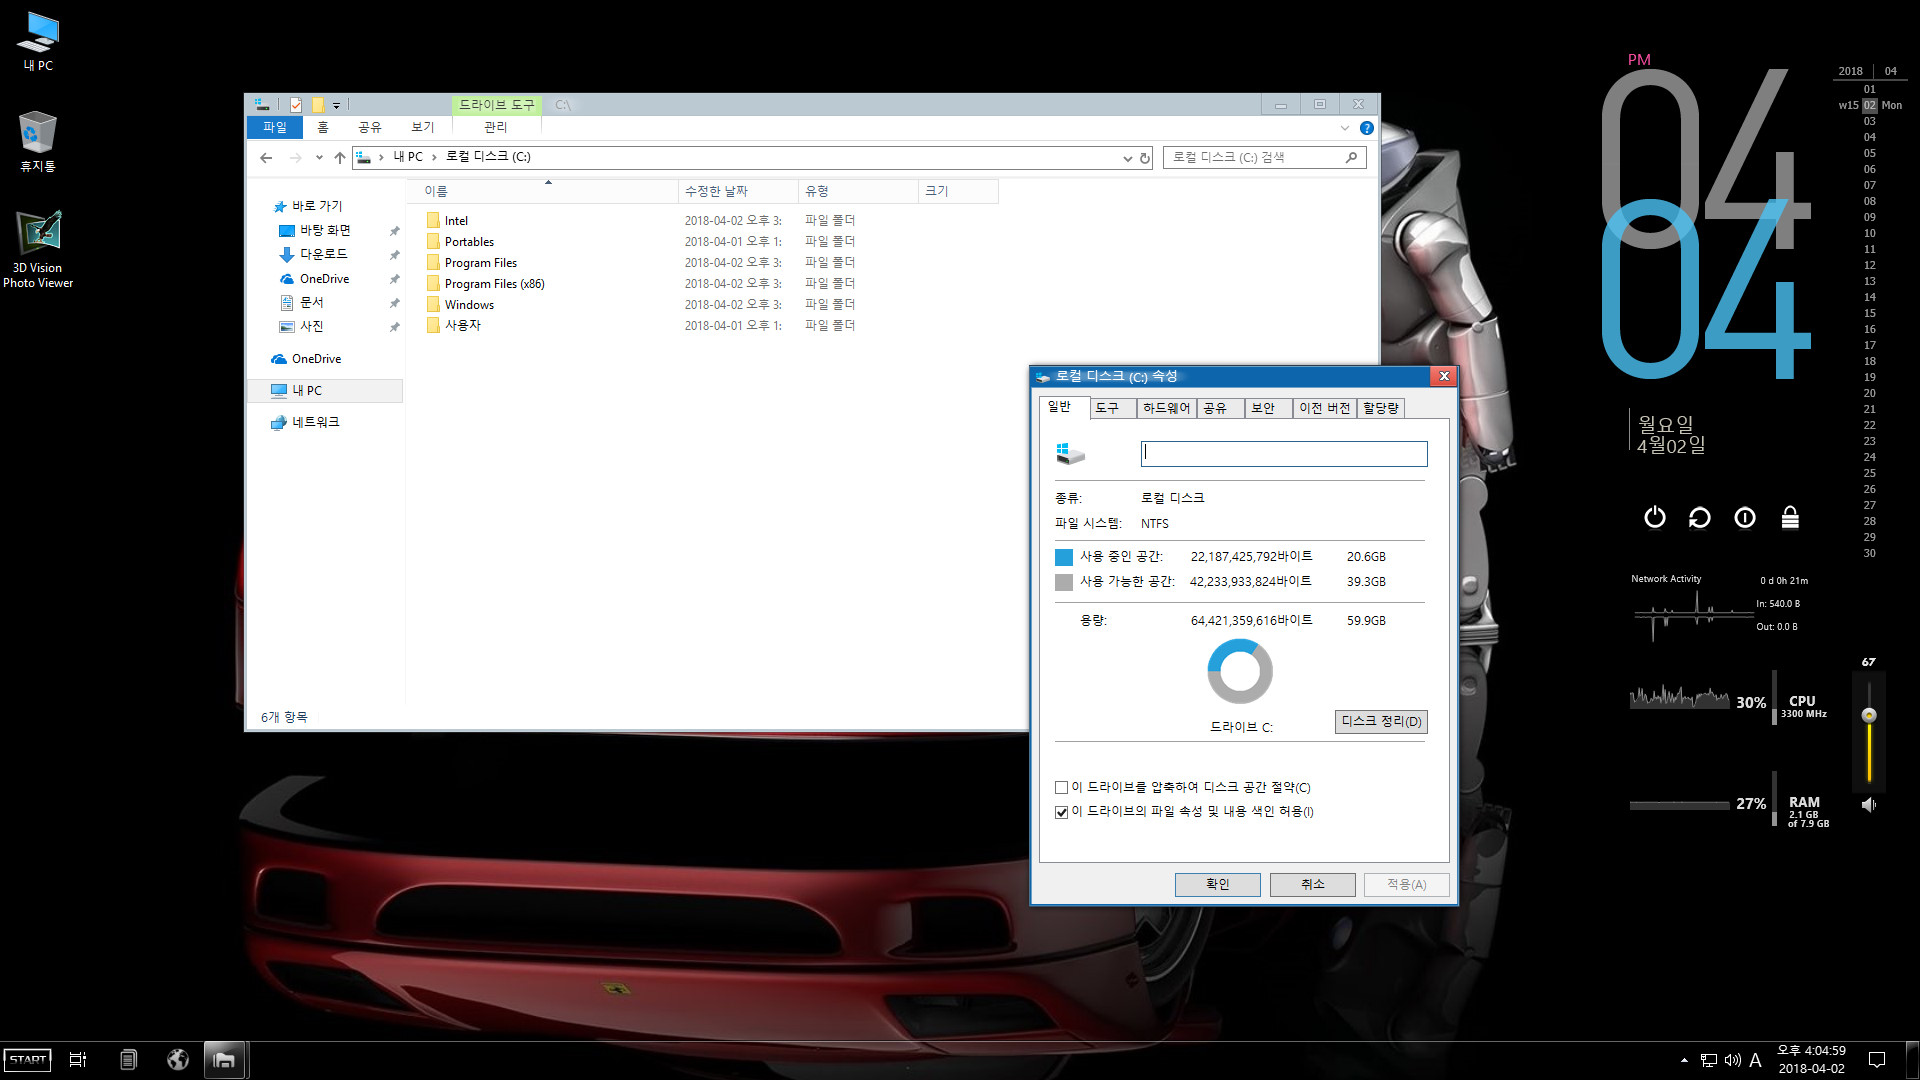Open the 내 PC desktop icon
The image size is (1920, 1080).
coord(38,41)
